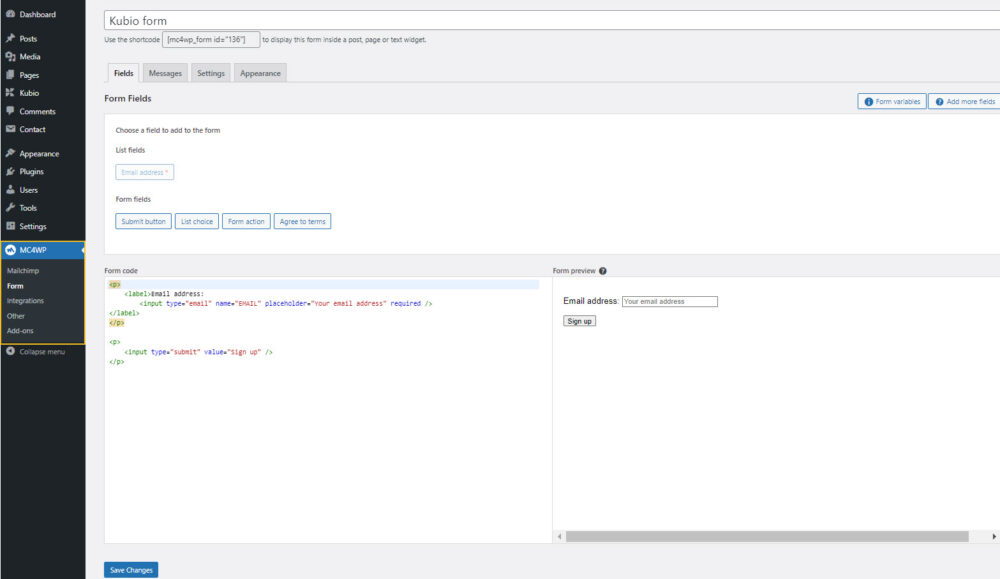Switch to the Messages tab
The height and width of the screenshot is (579, 1000).
point(165,73)
